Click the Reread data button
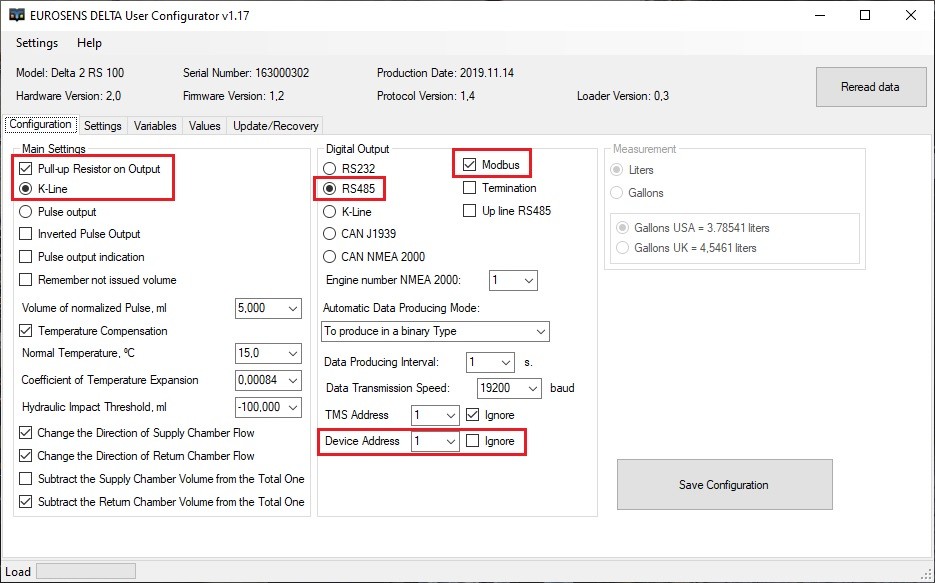The height and width of the screenshot is (583, 935). tap(869, 87)
